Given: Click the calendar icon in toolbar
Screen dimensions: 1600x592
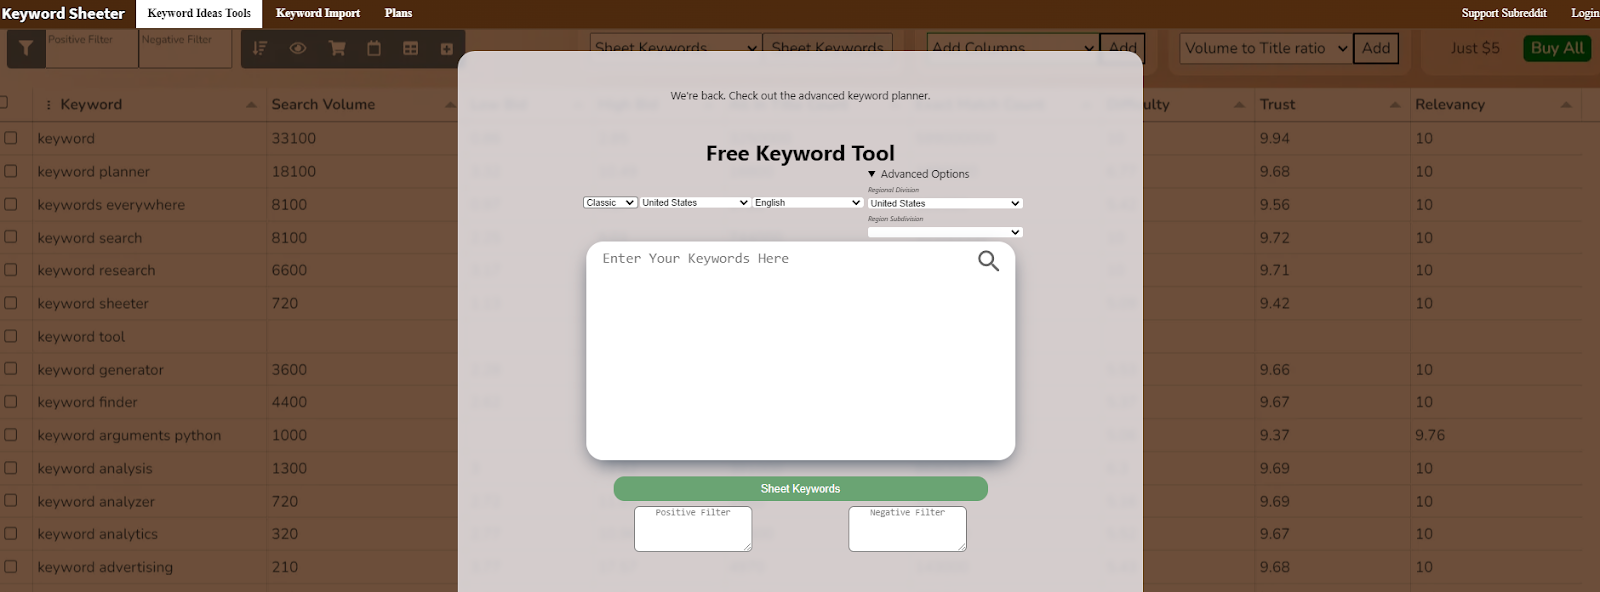Looking at the screenshot, I should coord(374,48).
